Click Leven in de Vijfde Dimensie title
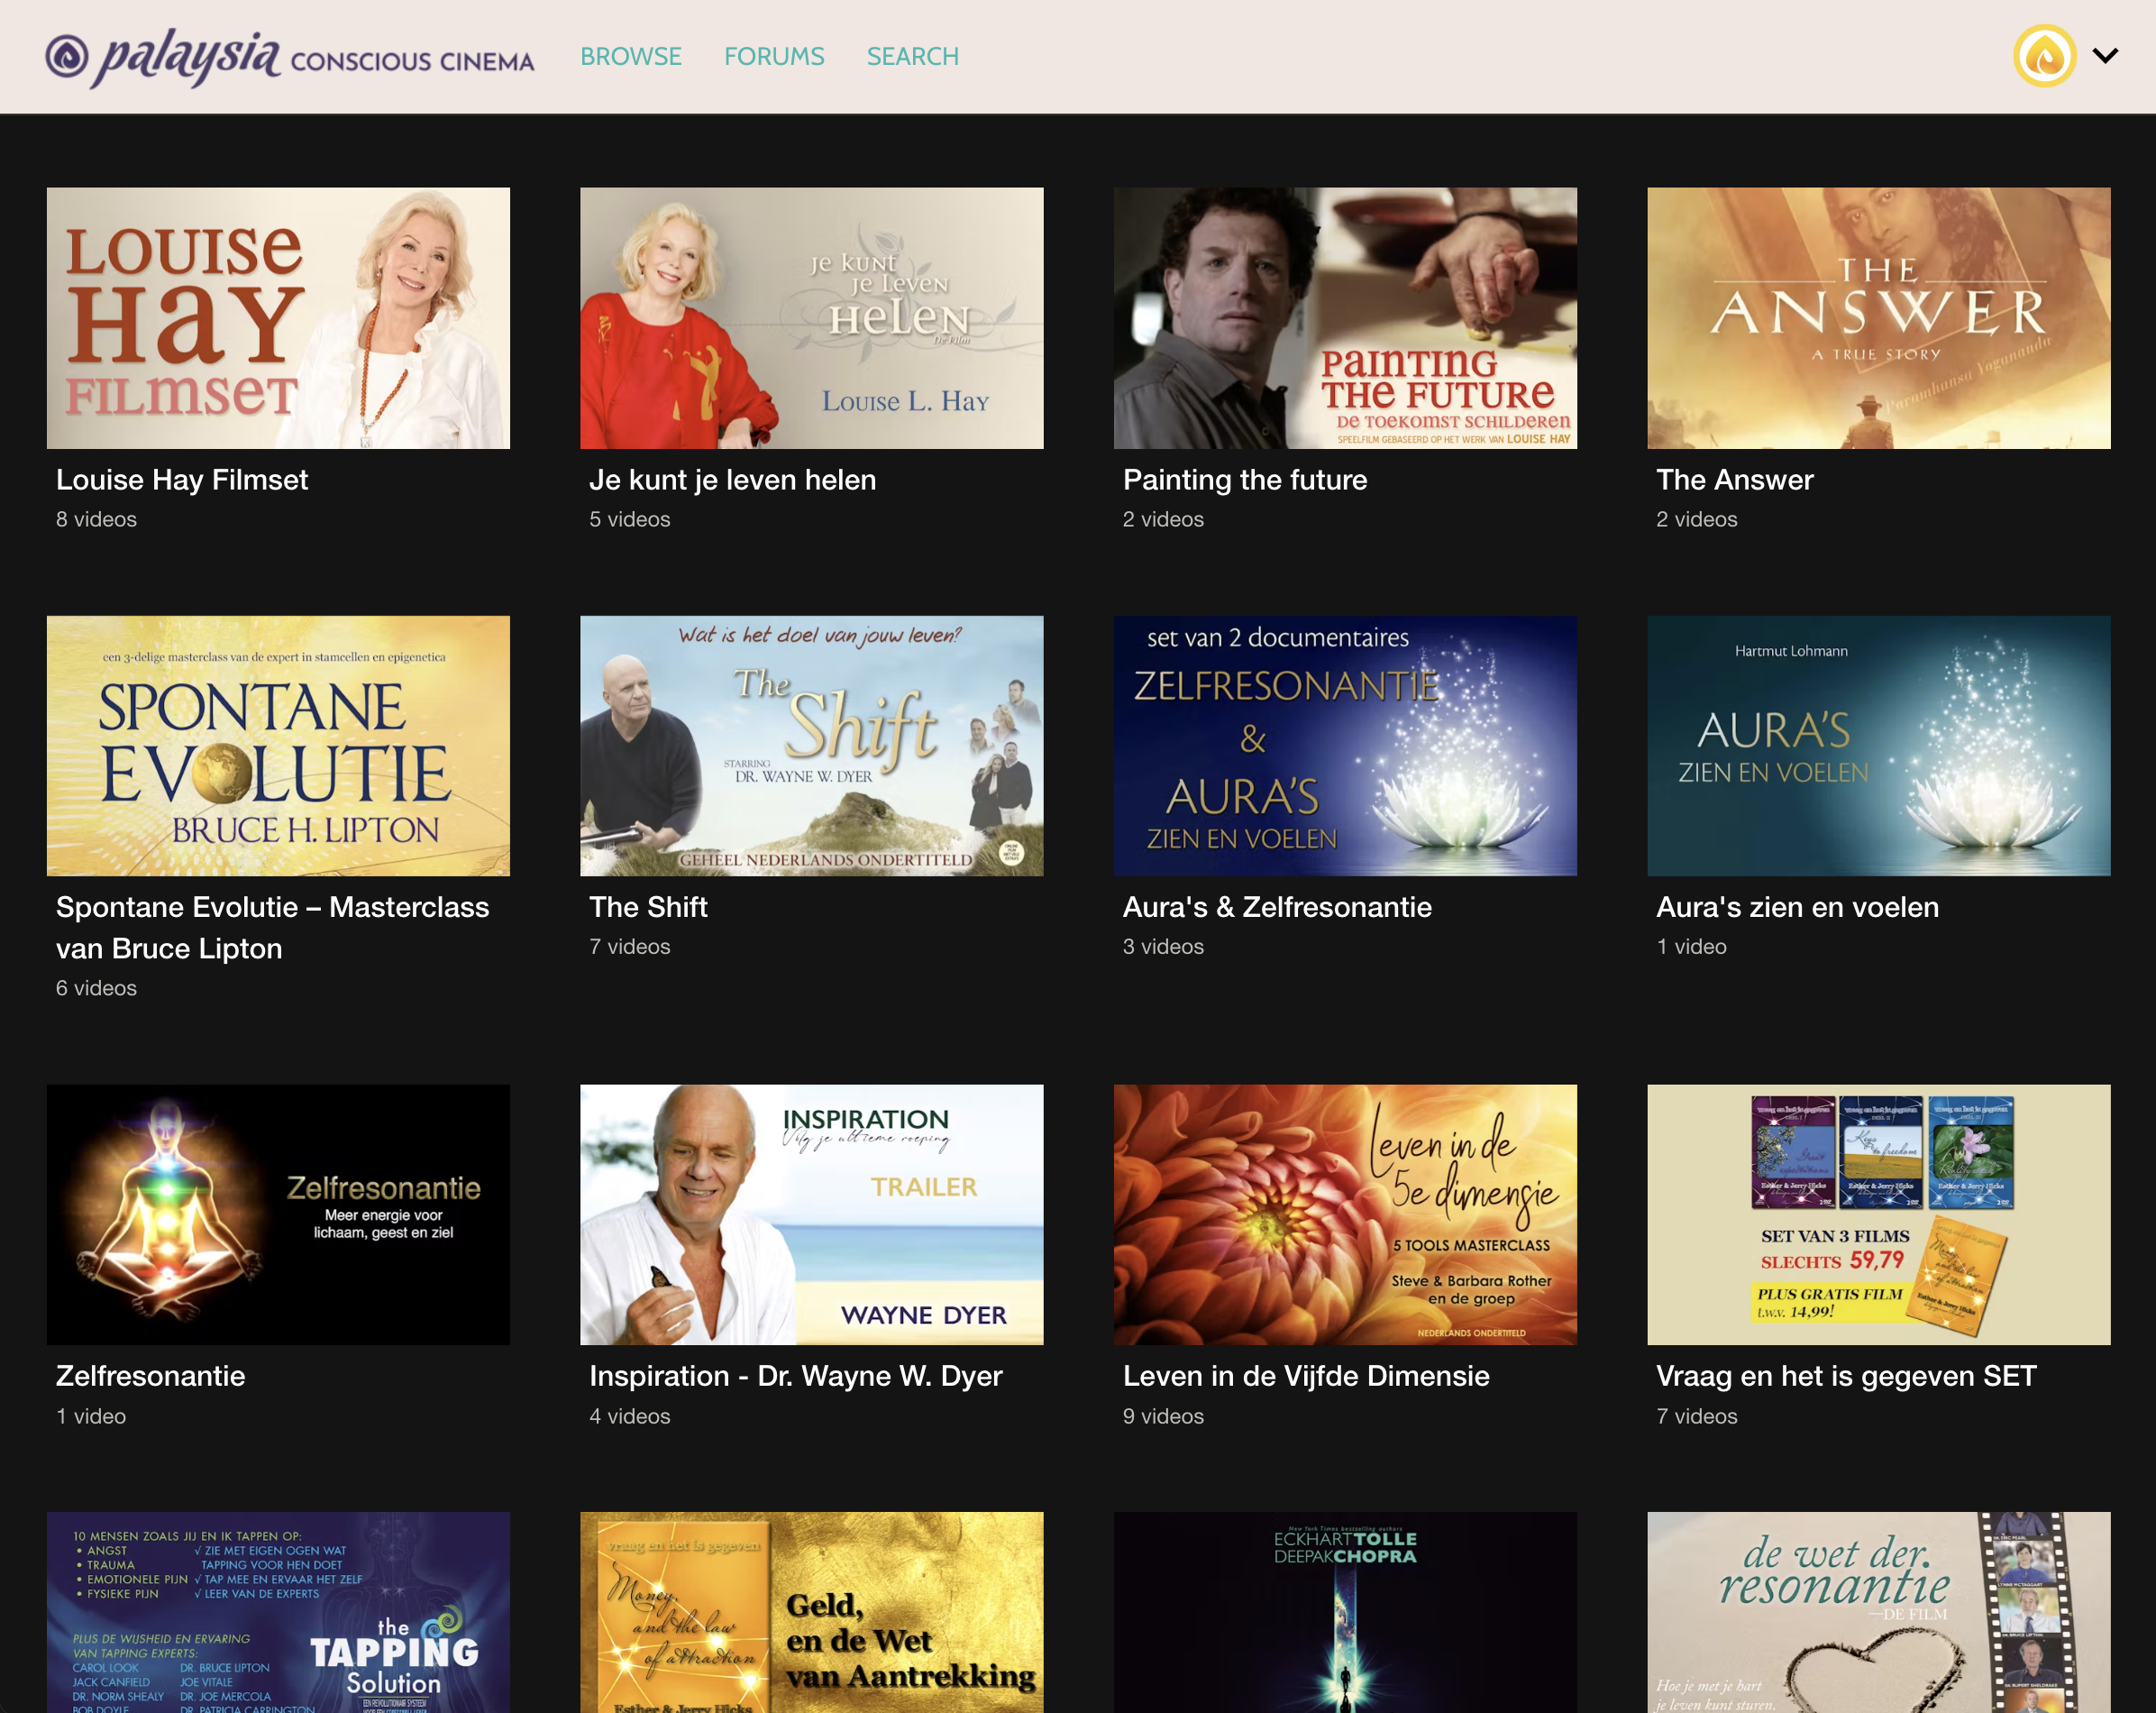2156x1713 pixels. (1306, 1376)
